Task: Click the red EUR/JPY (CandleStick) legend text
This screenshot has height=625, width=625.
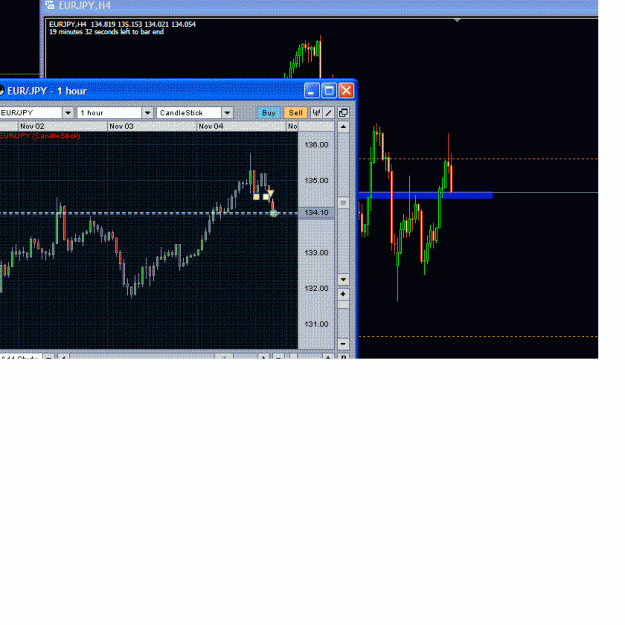Action: (40, 136)
